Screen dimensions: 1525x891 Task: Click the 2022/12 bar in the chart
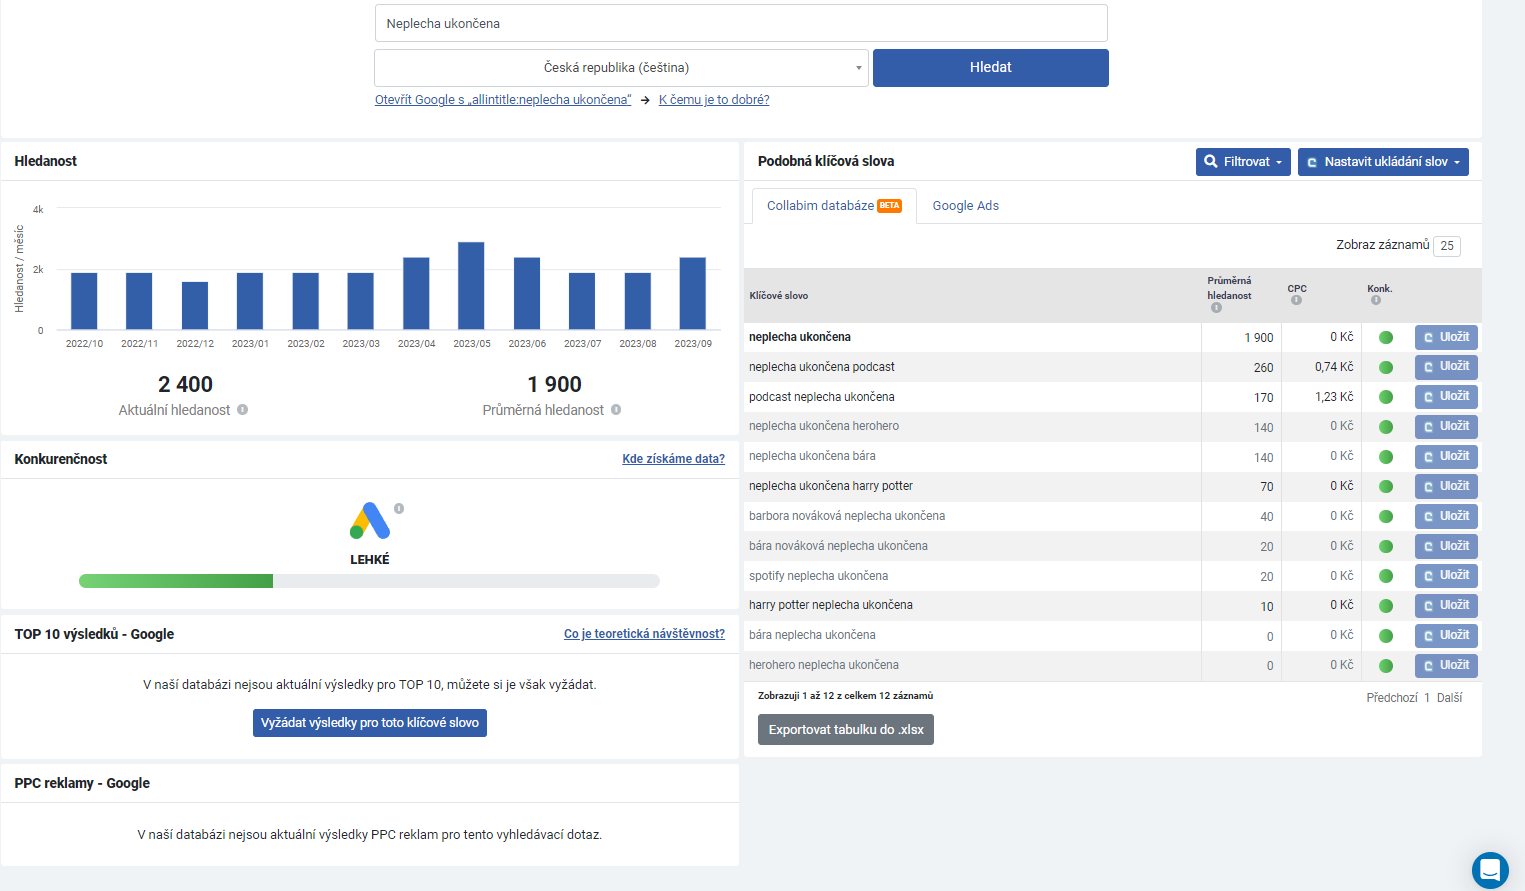[195, 306]
